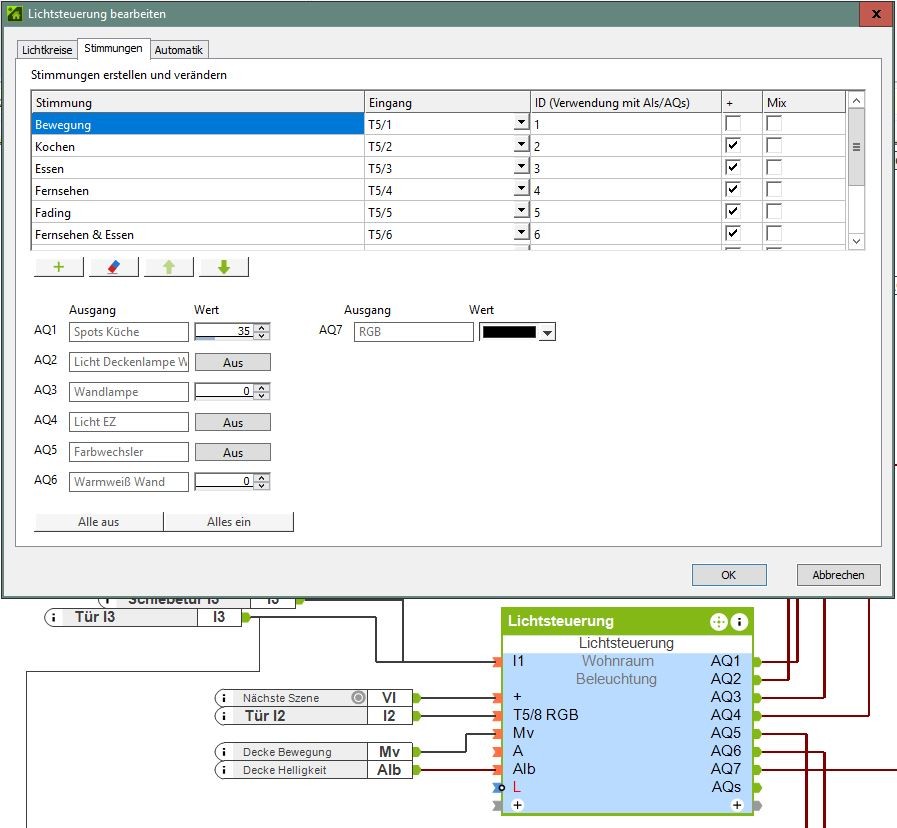897x828 pixels.
Task: Click the green plus add mood button
Action: coord(59,267)
